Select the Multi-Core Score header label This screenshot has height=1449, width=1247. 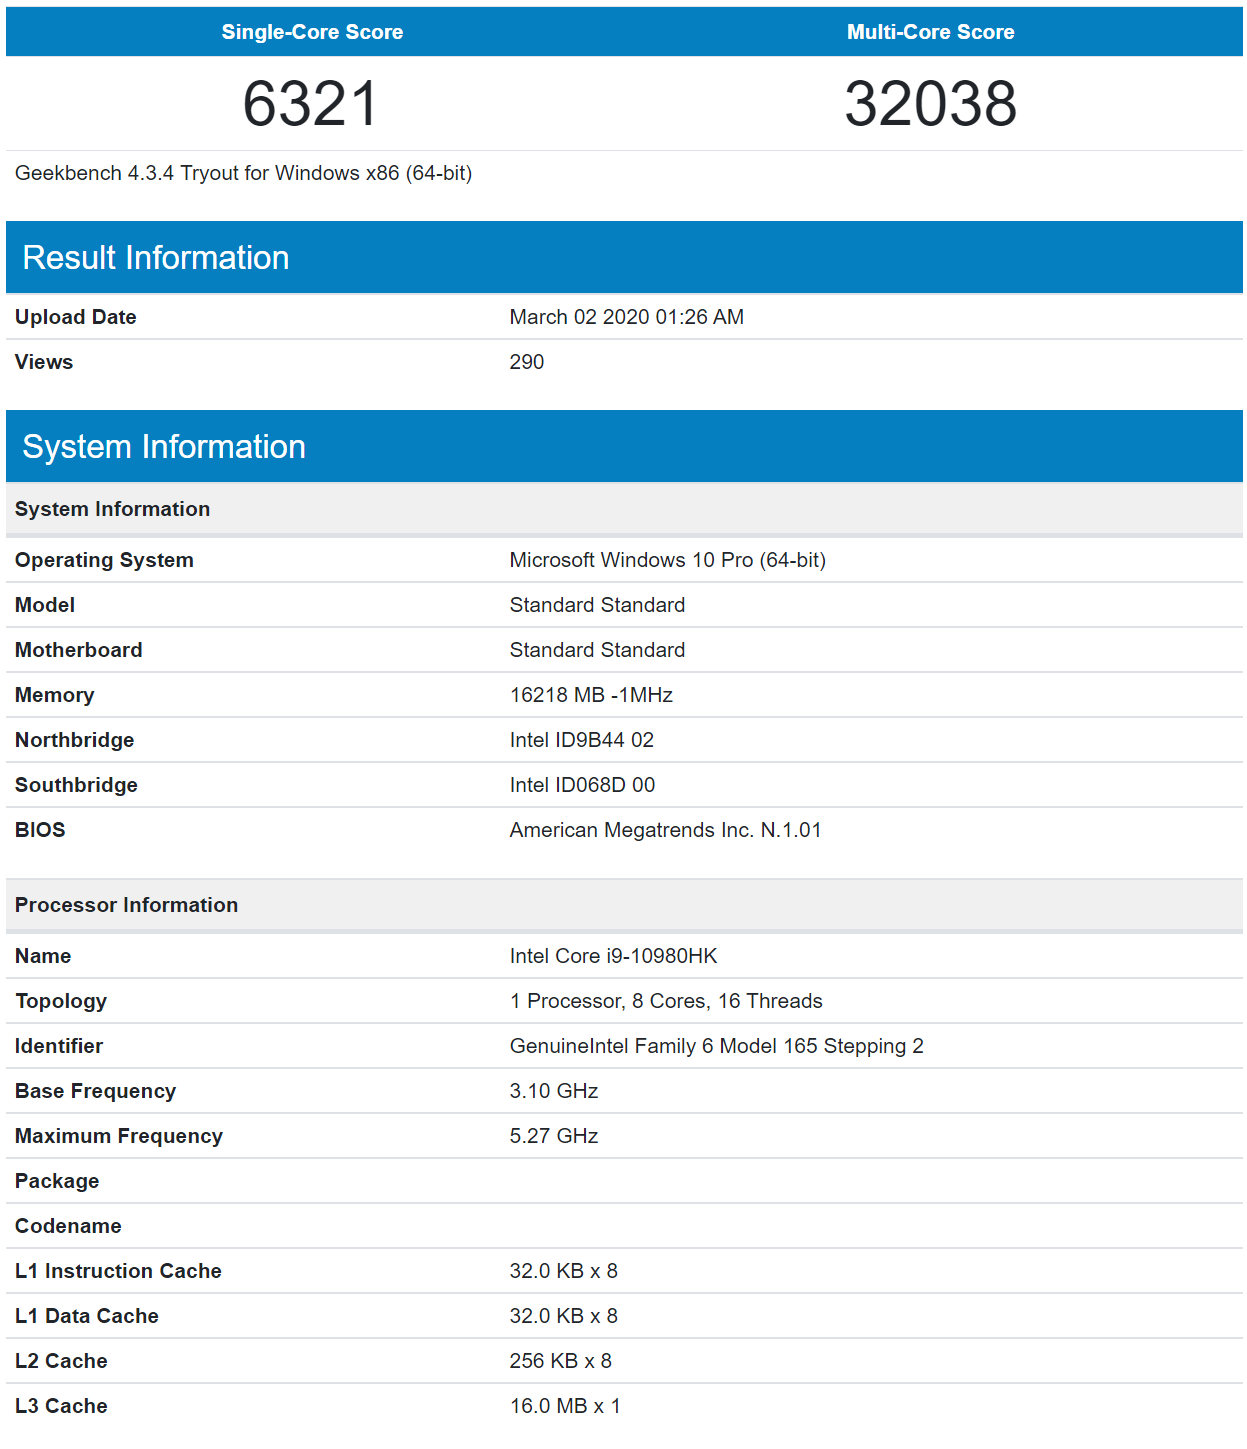pos(930,32)
